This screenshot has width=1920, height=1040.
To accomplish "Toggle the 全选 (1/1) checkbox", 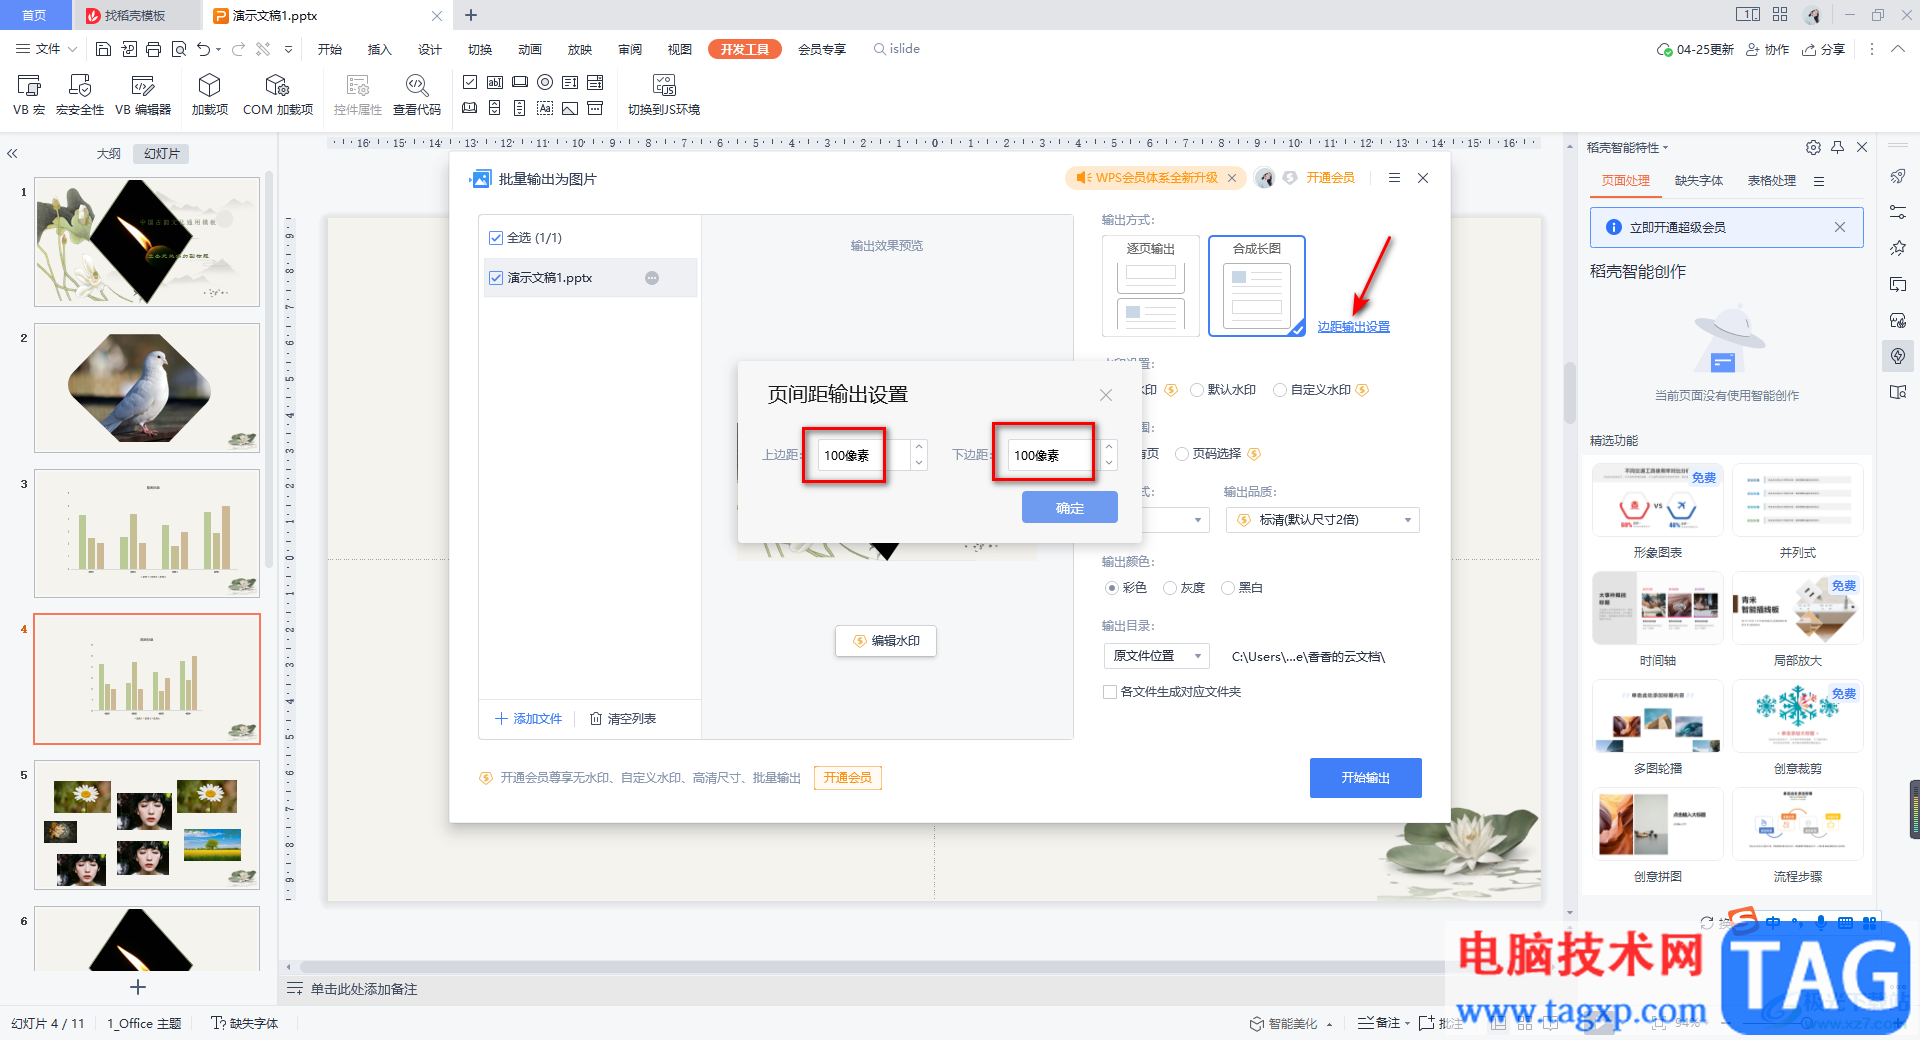I will (x=496, y=238).
